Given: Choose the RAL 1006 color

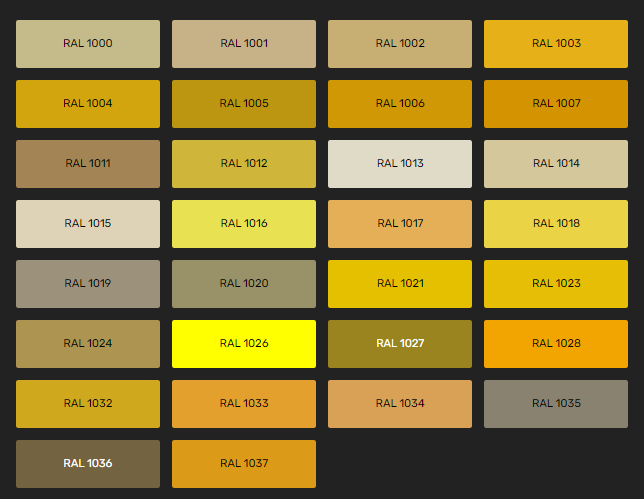Looking at the screenshot, I should [x=400, y=104].
